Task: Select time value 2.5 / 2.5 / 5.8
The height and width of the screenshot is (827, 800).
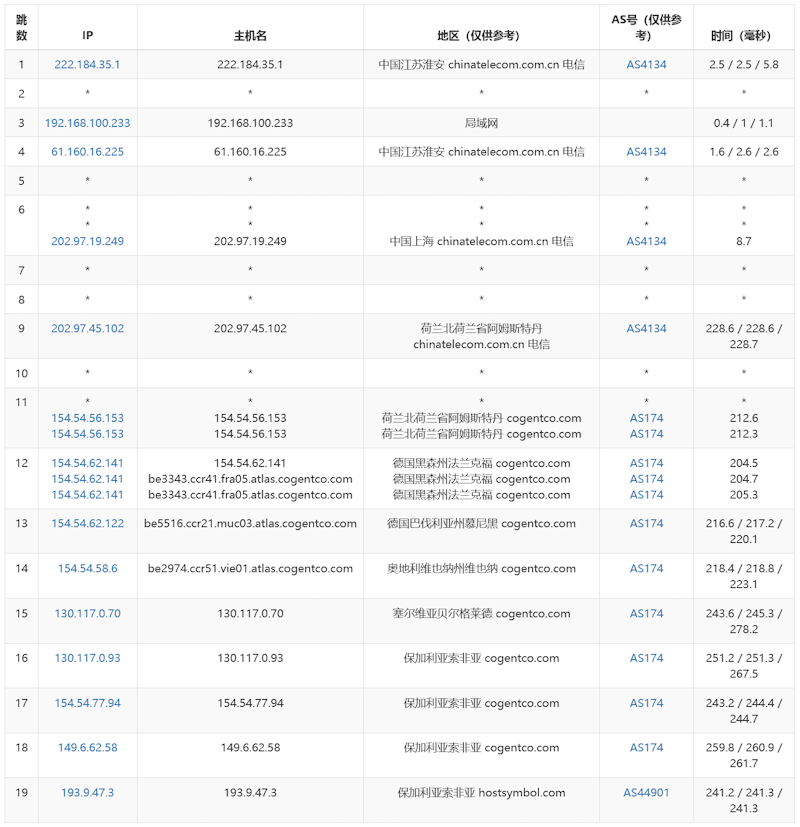Action: [744, 65]
